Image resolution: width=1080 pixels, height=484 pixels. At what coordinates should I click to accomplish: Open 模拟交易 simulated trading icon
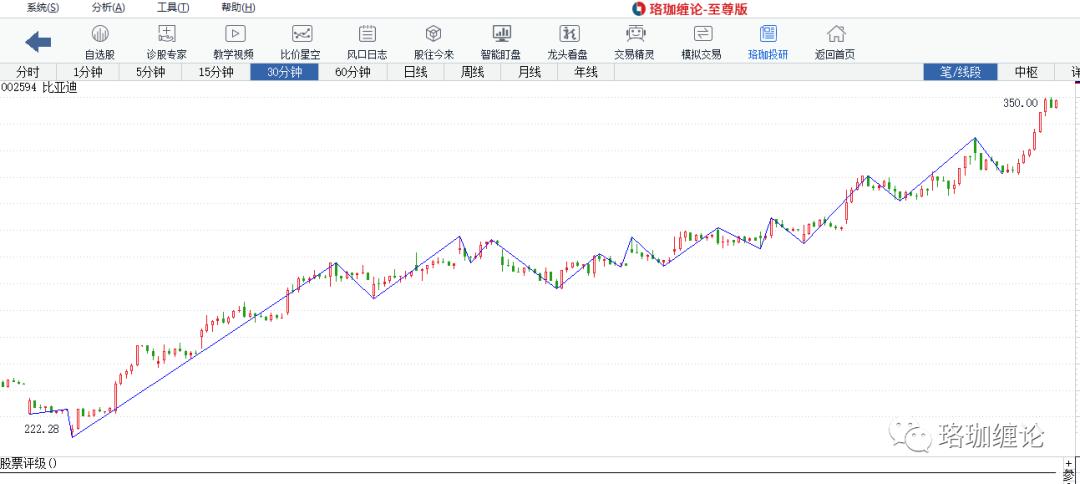[x=702, y=34]
